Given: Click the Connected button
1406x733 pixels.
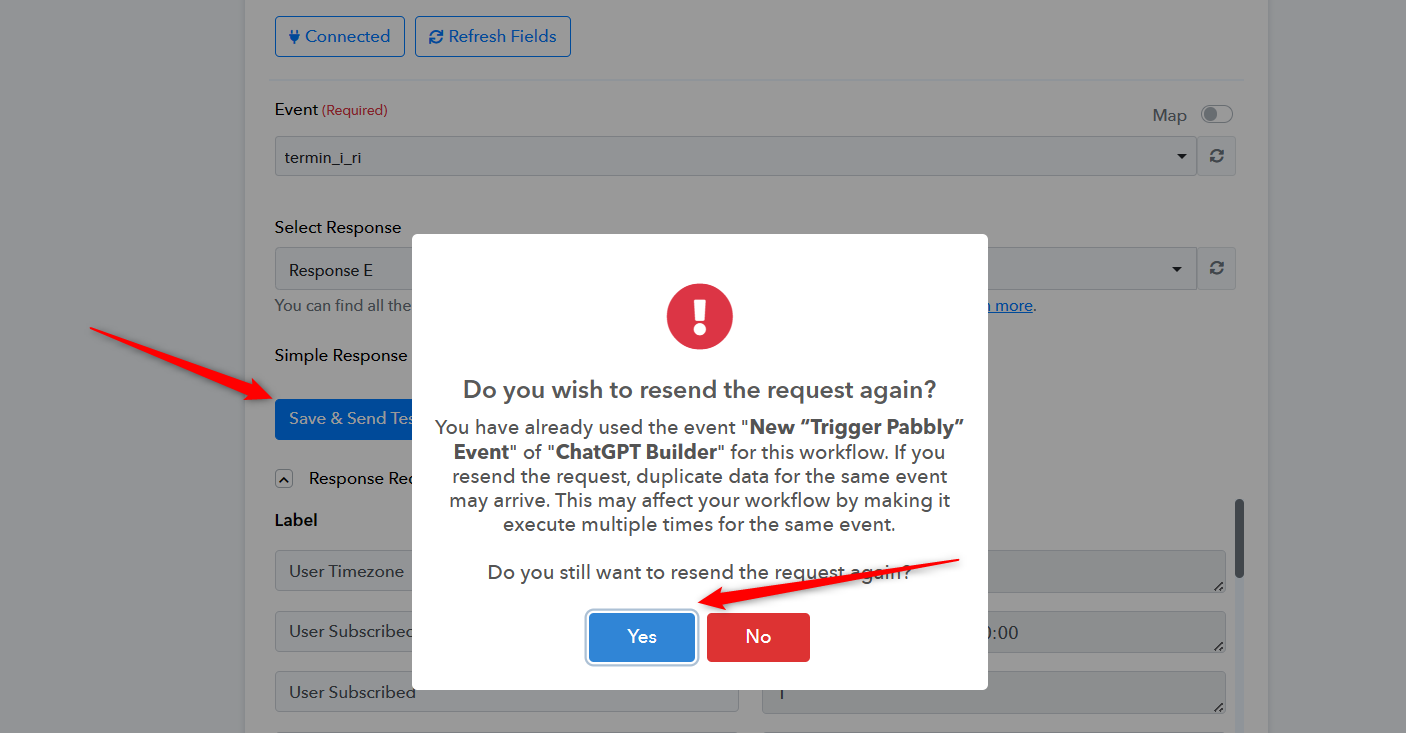Looking at the screenshot, I should click(340, 37).
